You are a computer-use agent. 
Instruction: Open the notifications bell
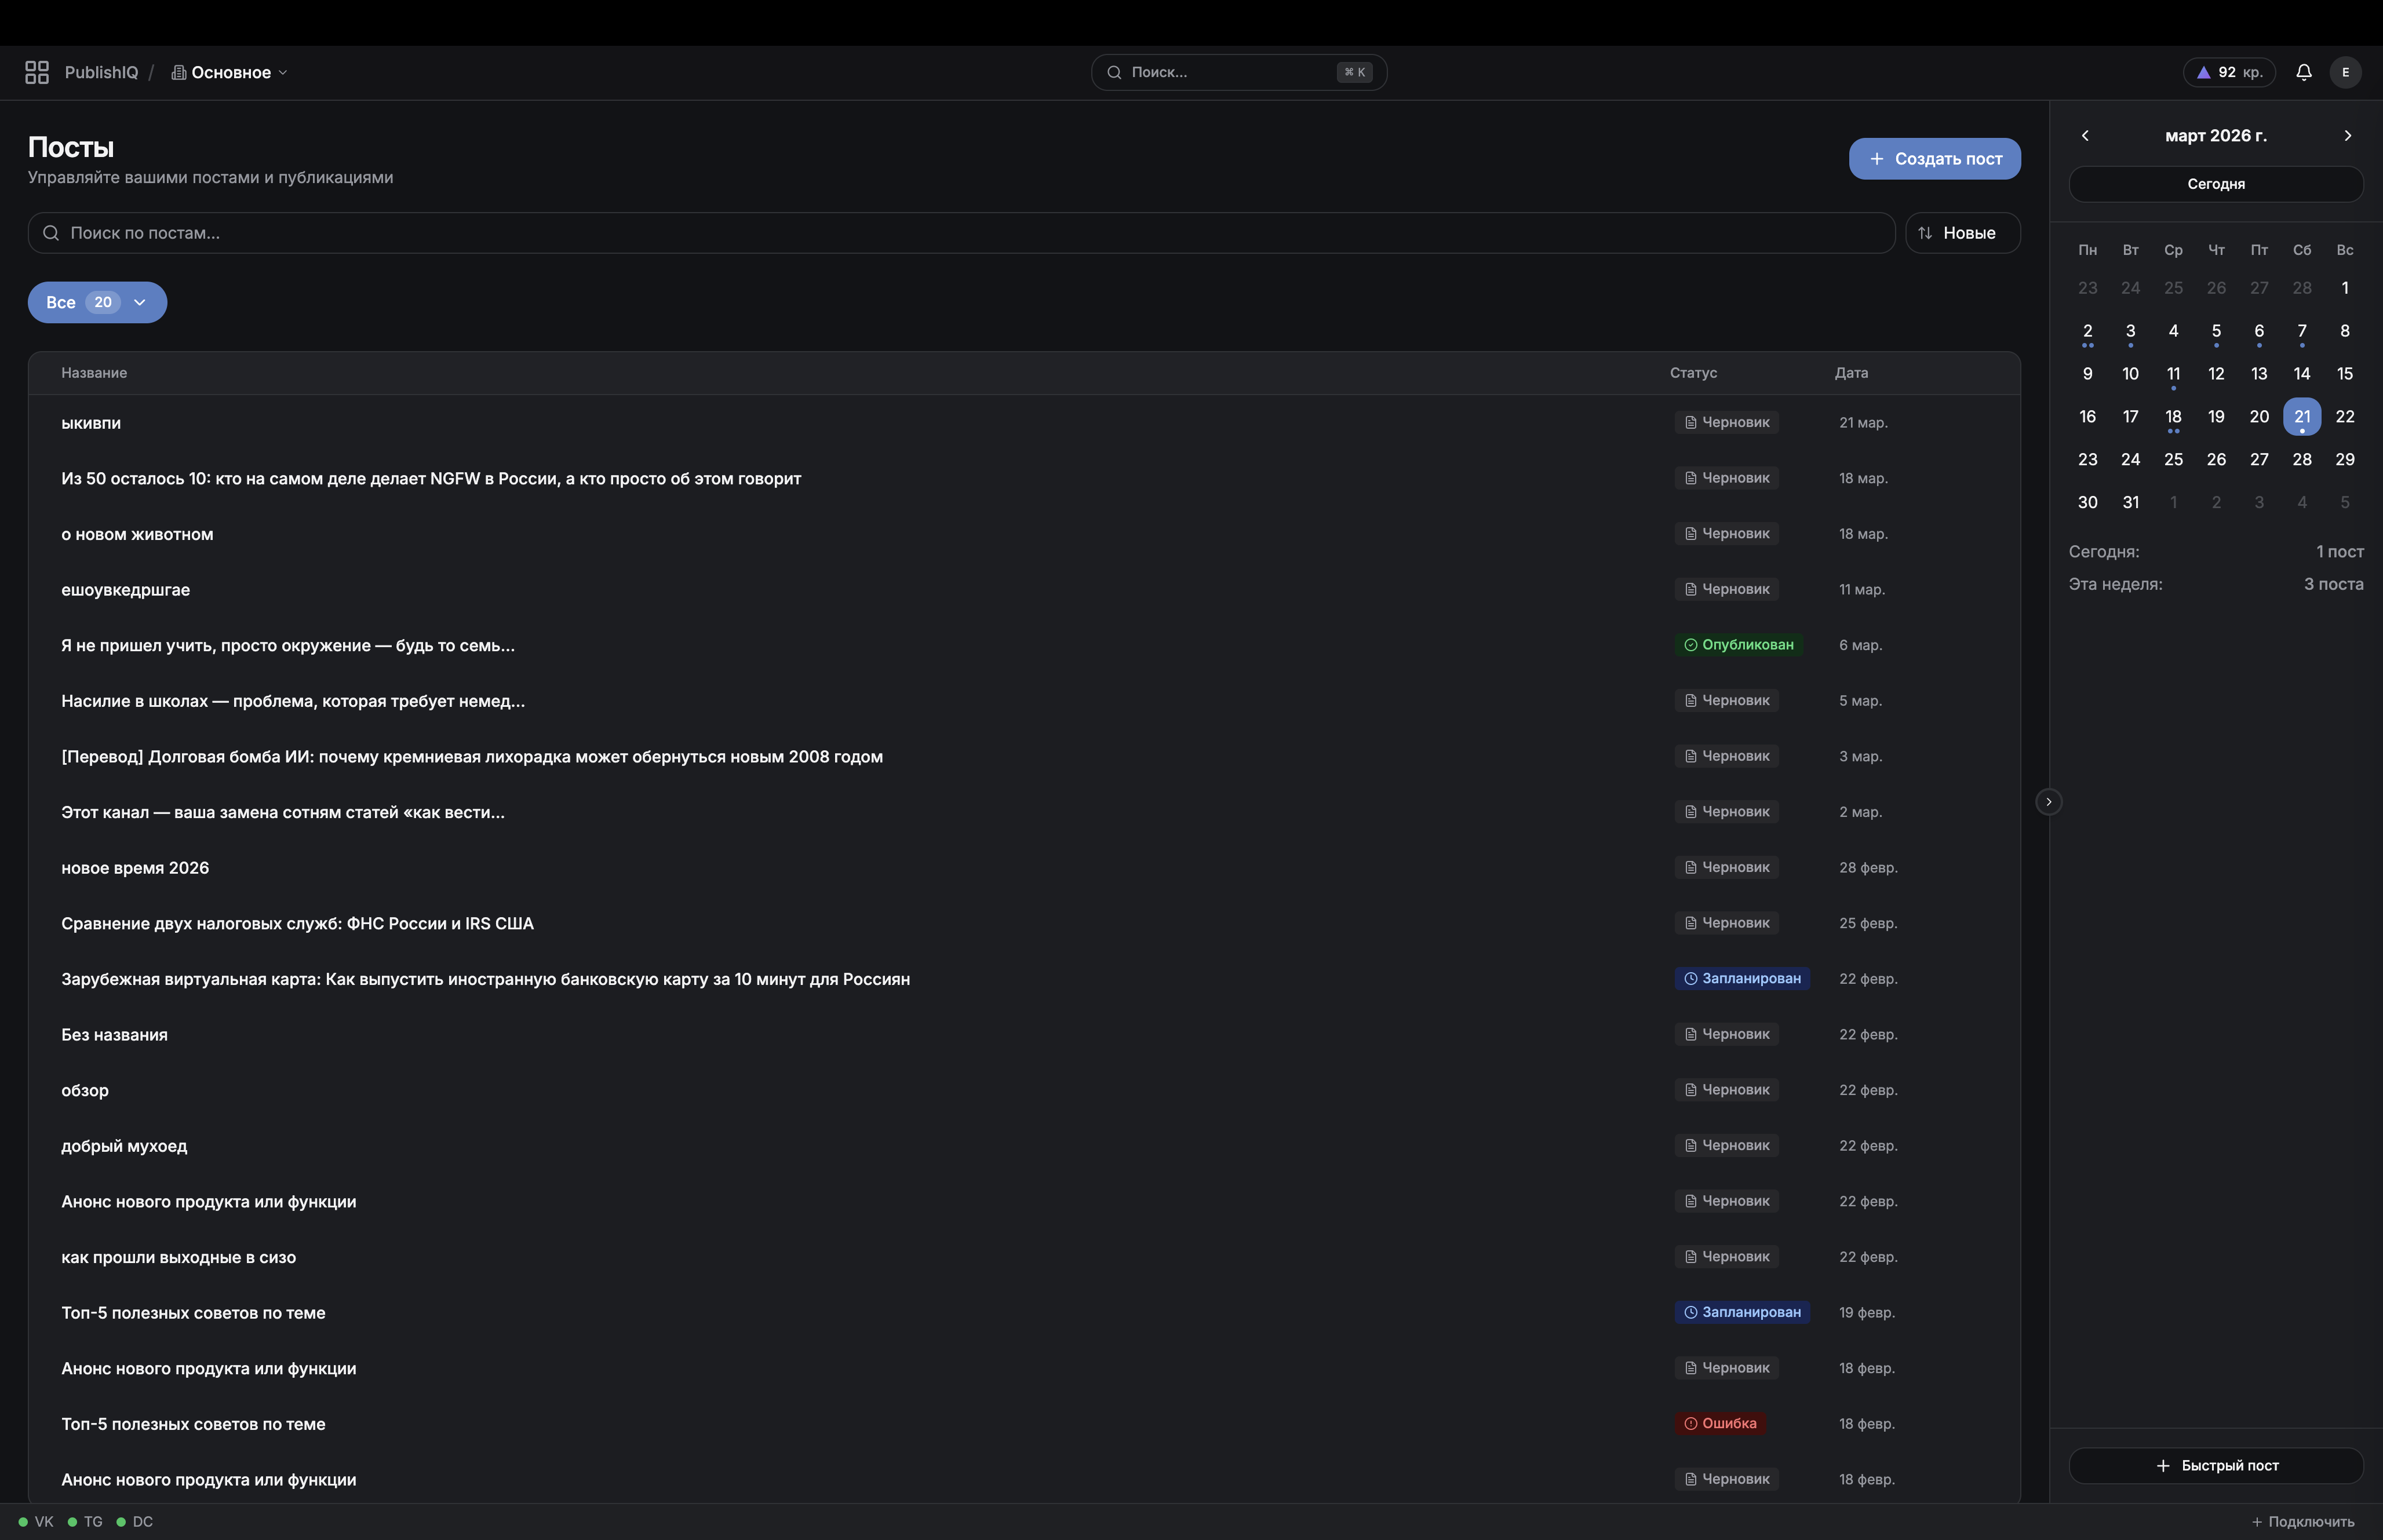click(x=2303, y=72)
